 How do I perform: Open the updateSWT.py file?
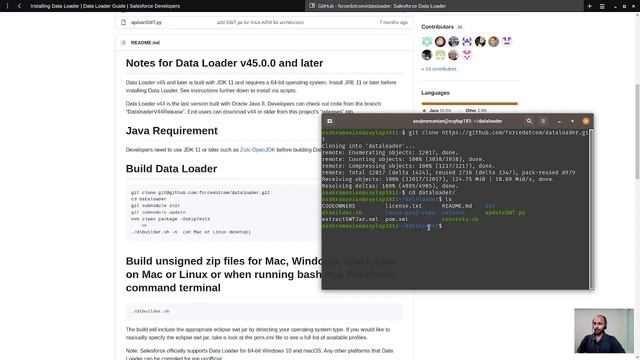pos(146,22)
